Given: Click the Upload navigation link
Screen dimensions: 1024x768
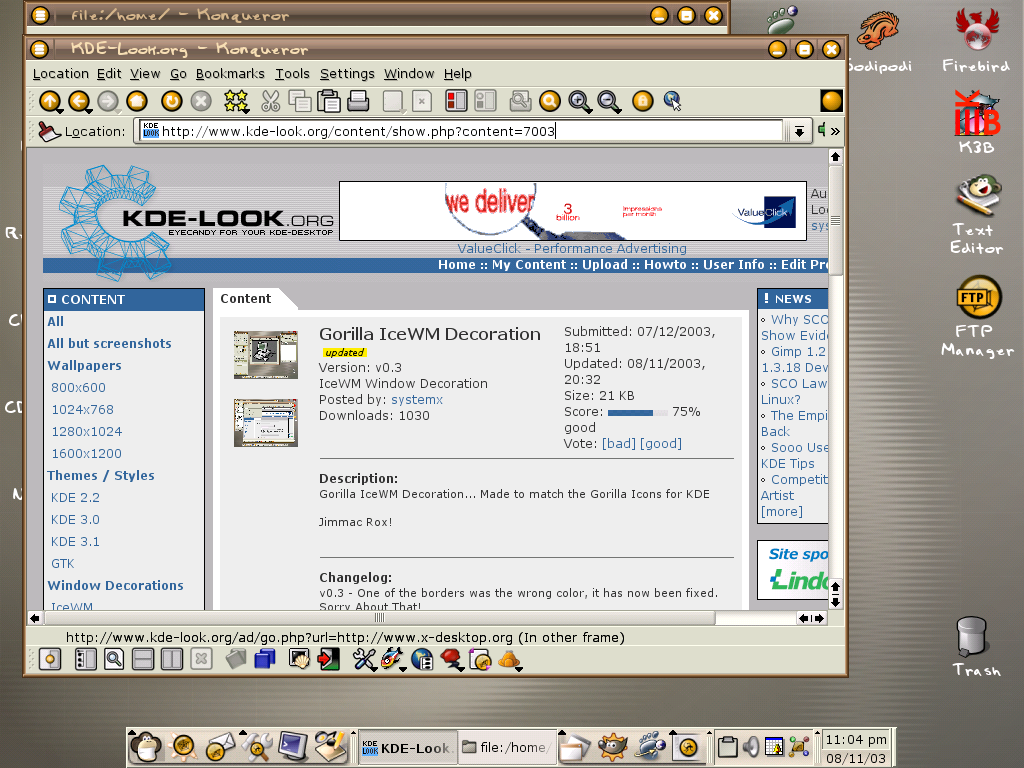Looking at the screenshot, I should pyautogui.click(x=605, y=264).
